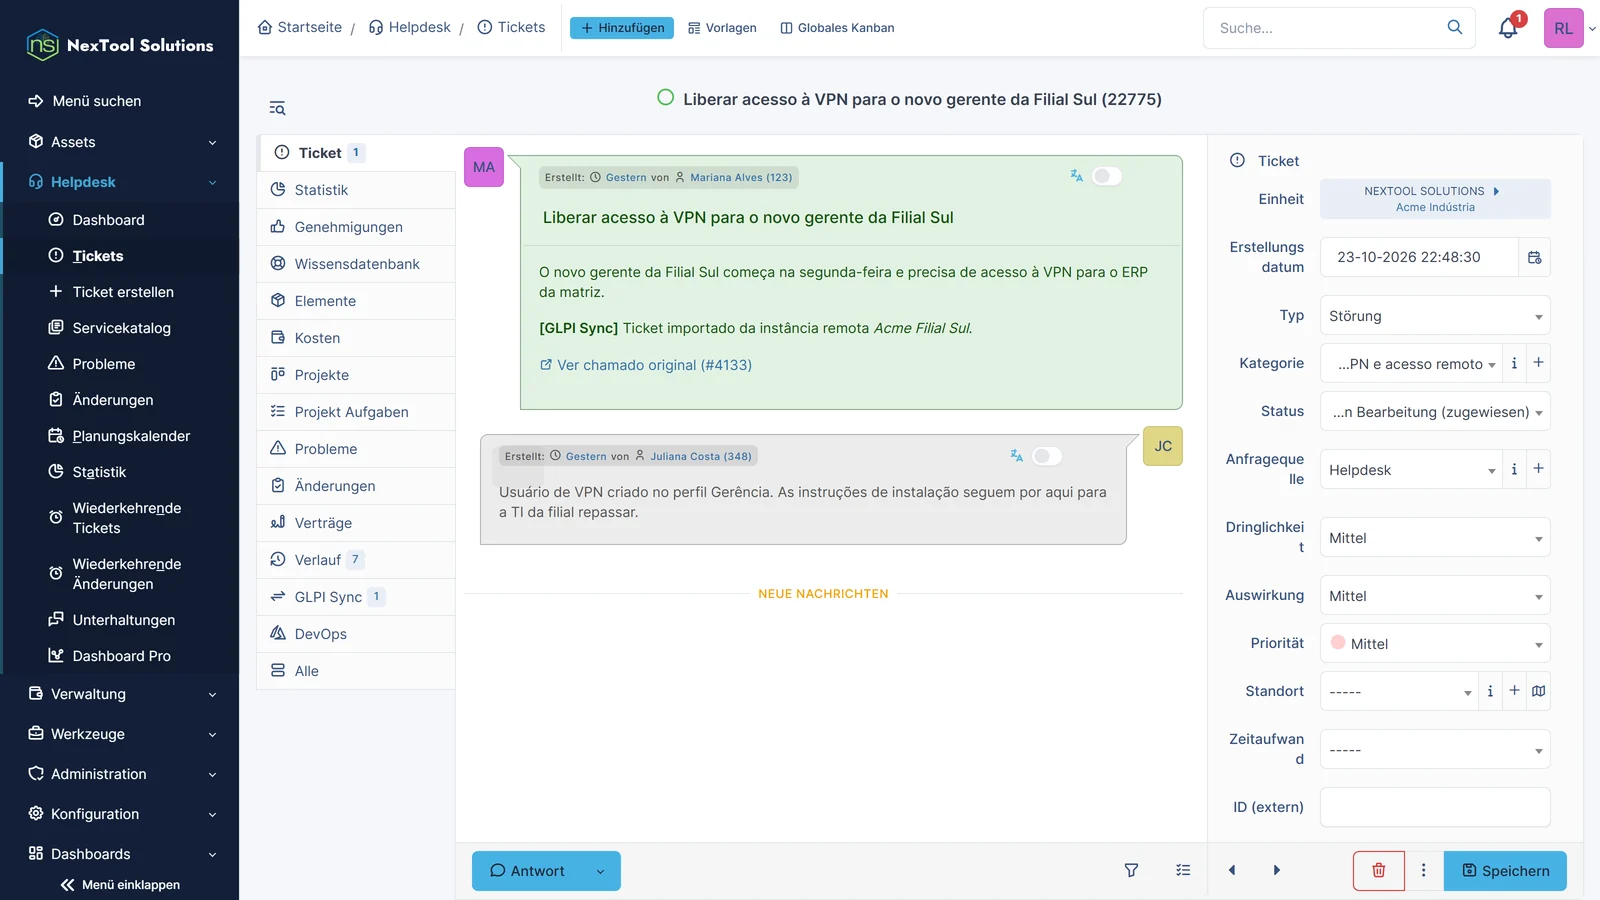The height and width of the screenshot is (900, 1600).
Task: Open Servicekatalog in sidebar
Action: pyautogui.click(x=121, y=328)
